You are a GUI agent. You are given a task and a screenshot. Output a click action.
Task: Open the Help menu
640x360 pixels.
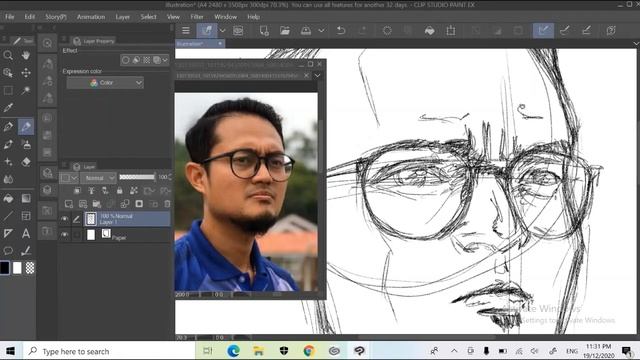pyautogui.click(x=253, y=17)
